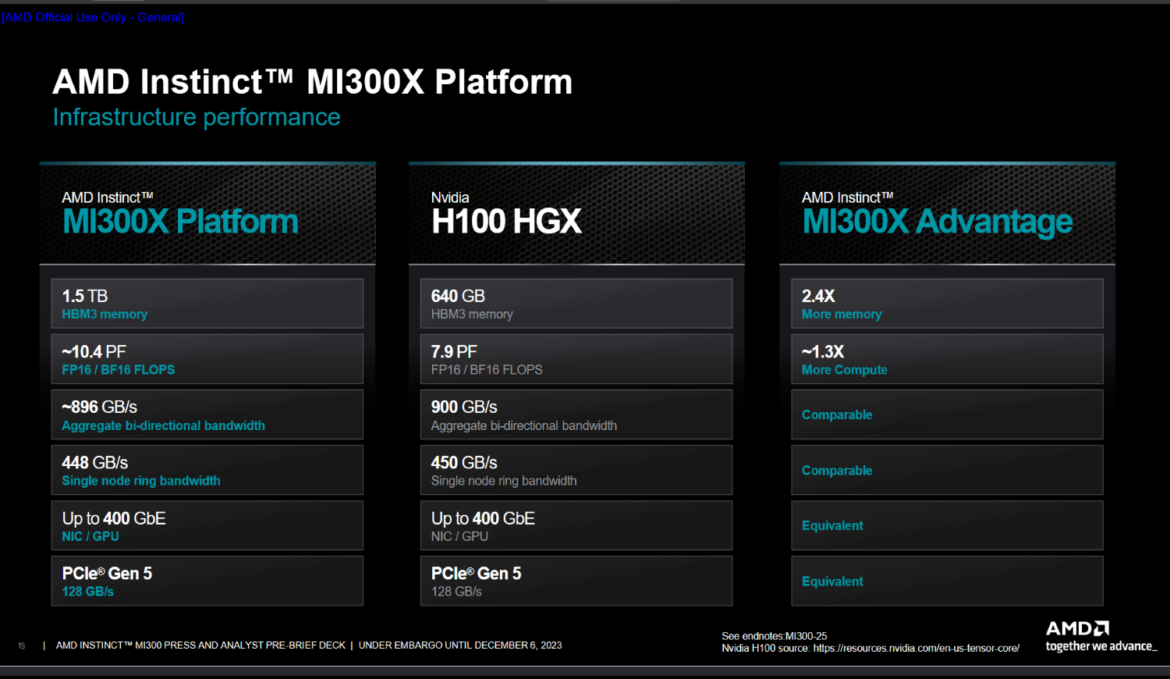Select the '450 GB/s' single node ring cell

[x=576, y=470]
